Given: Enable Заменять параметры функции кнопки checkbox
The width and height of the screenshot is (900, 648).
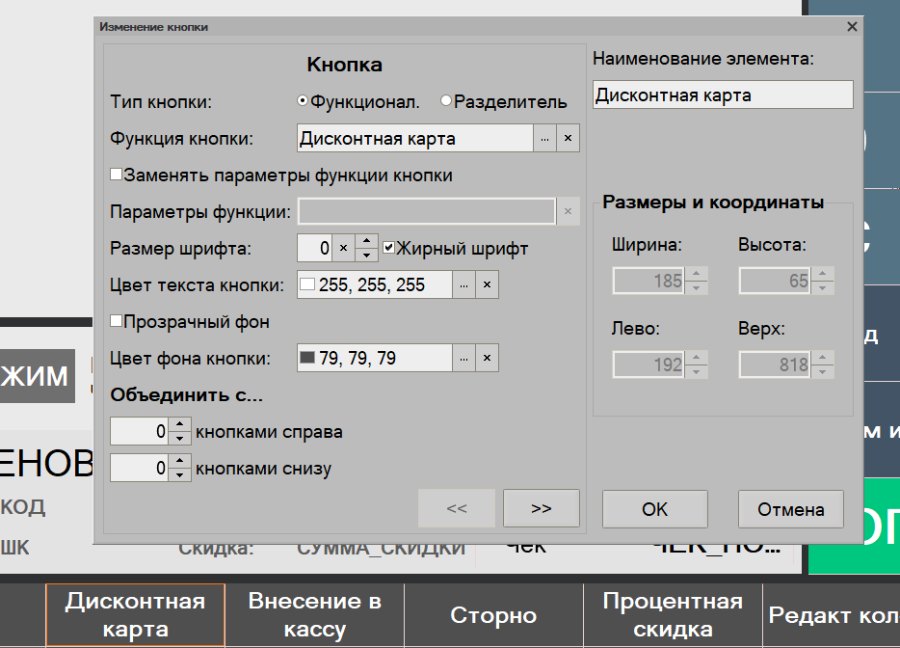Looking at the screenshot, I should (x=116, y=174).
